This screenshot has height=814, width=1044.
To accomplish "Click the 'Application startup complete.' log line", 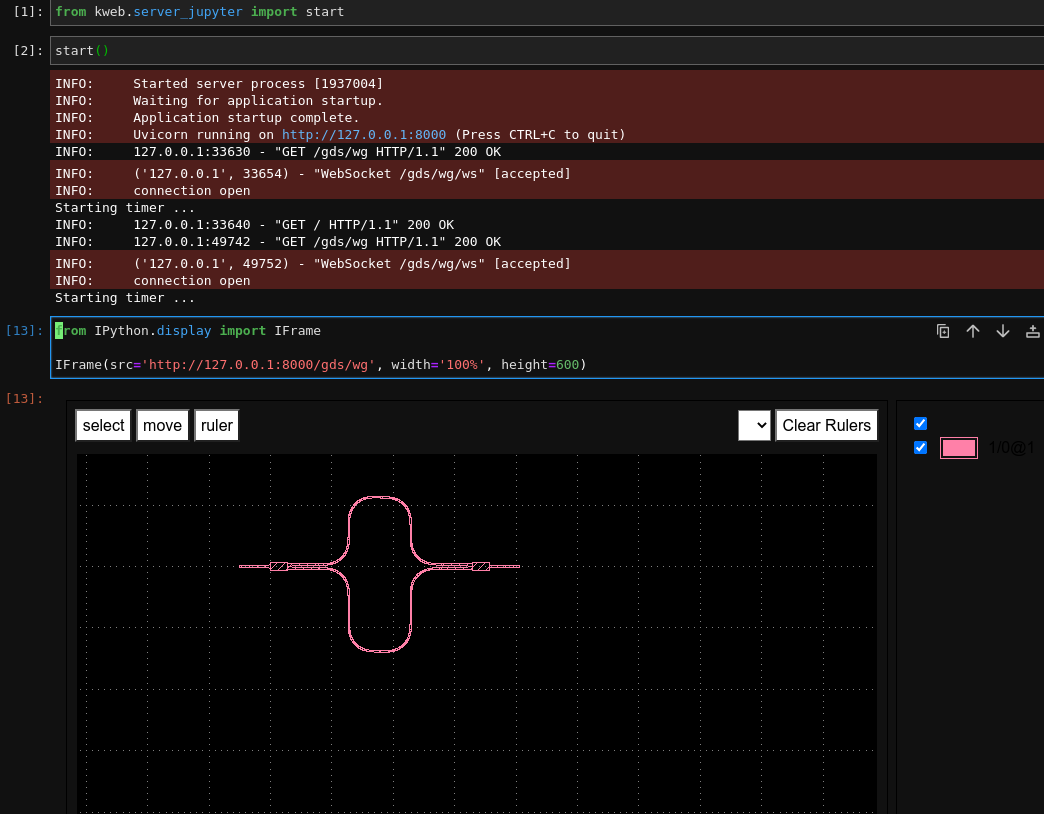I will coord(207,118).
